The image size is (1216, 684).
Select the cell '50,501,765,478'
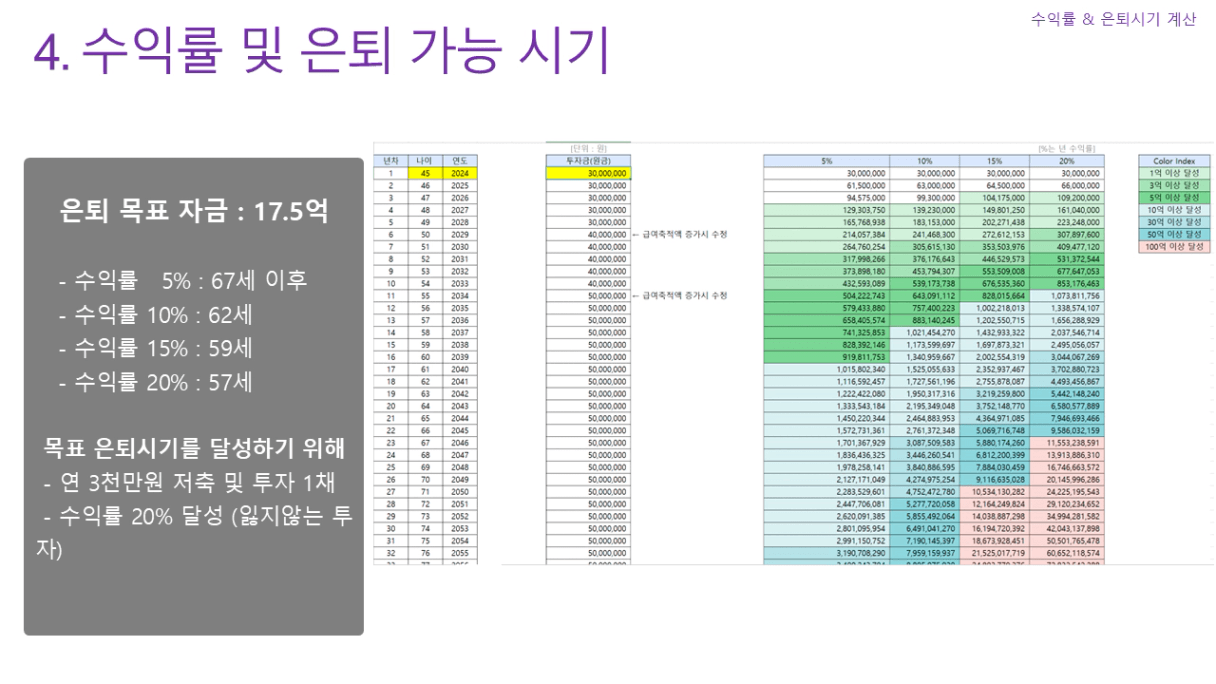(1066, 540)
